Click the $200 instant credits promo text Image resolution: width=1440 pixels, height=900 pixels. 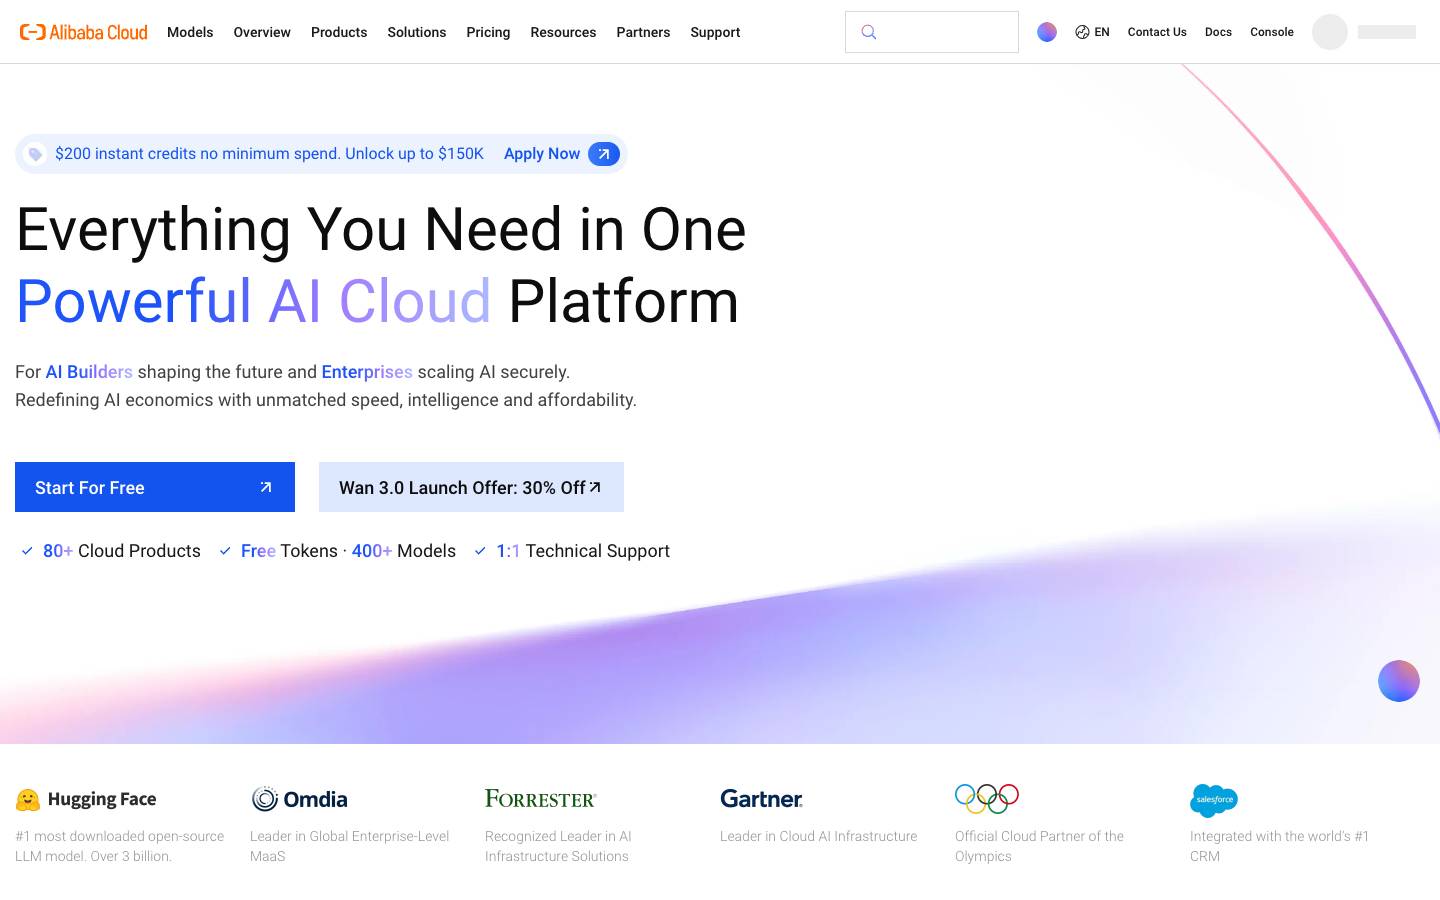[x=269, y=154]
